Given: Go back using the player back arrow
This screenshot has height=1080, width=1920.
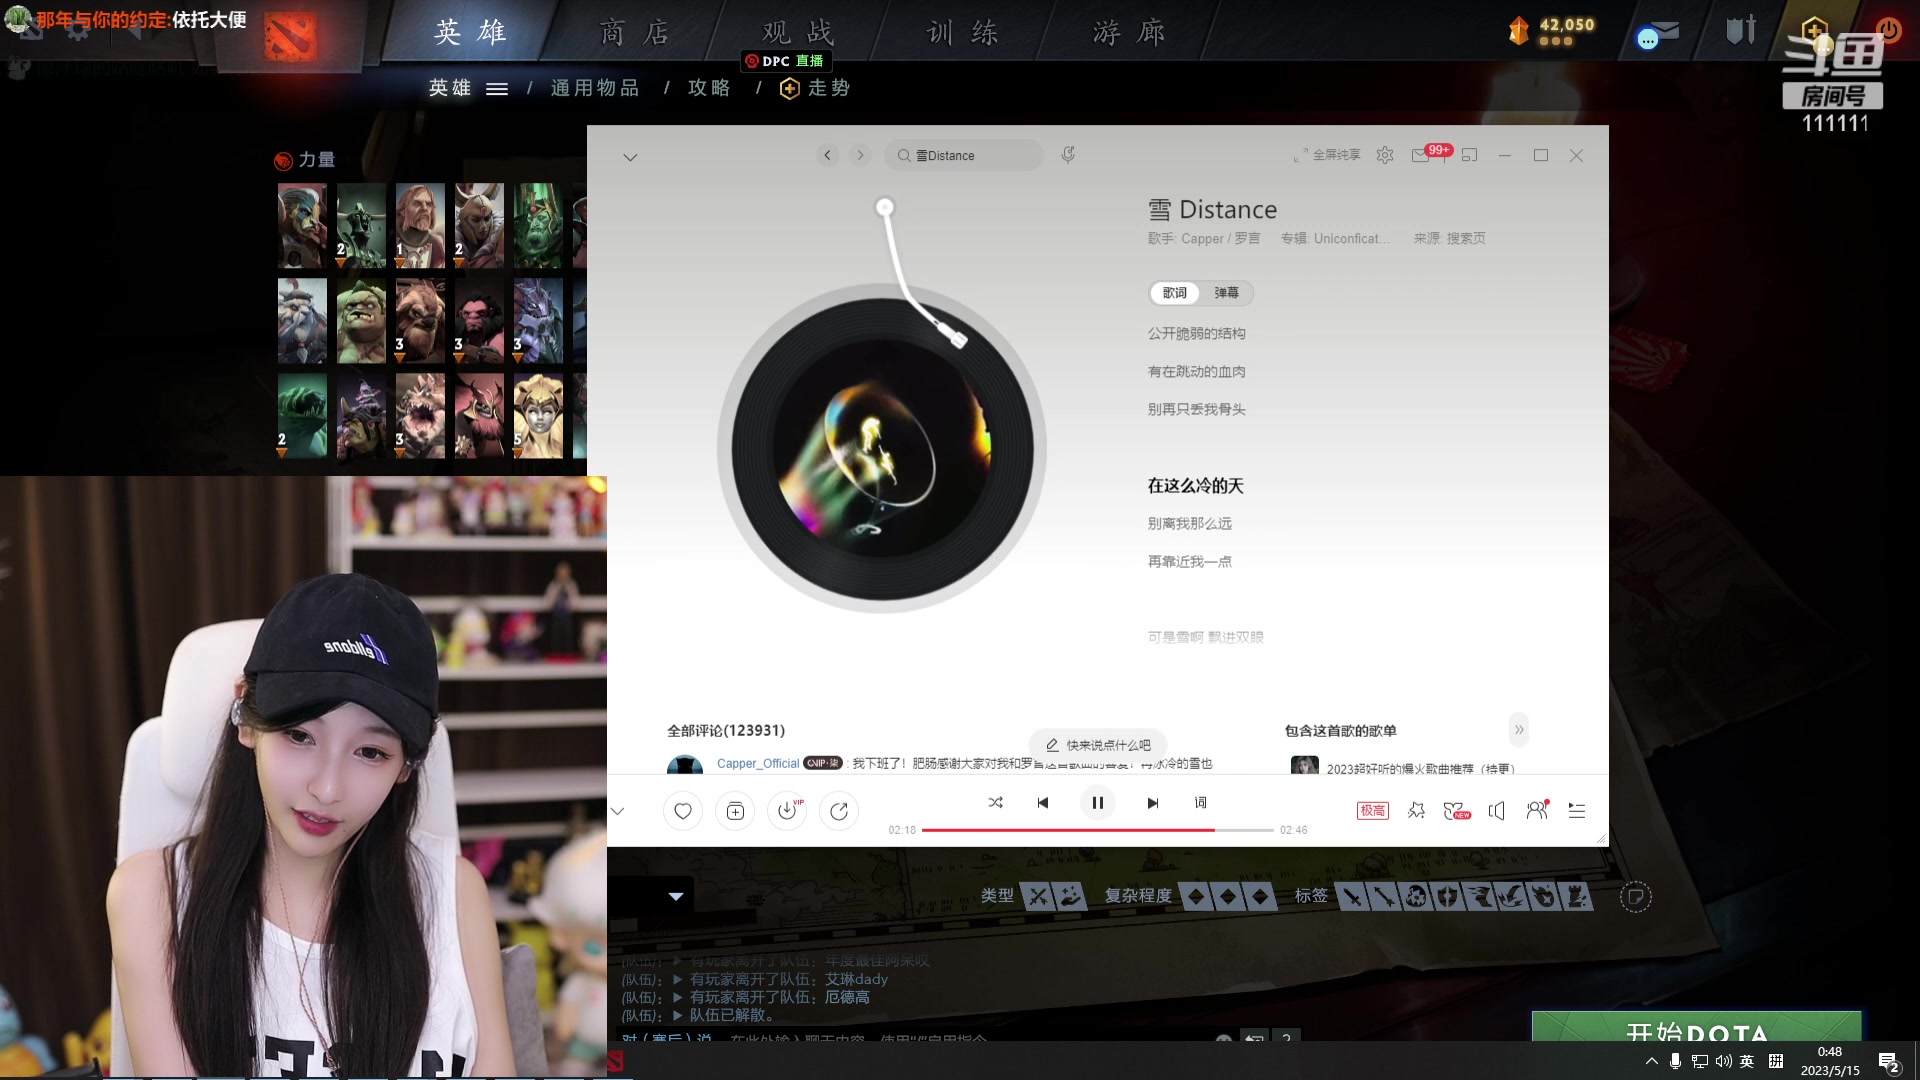Looking at the screenshot, I should (827, 155).
